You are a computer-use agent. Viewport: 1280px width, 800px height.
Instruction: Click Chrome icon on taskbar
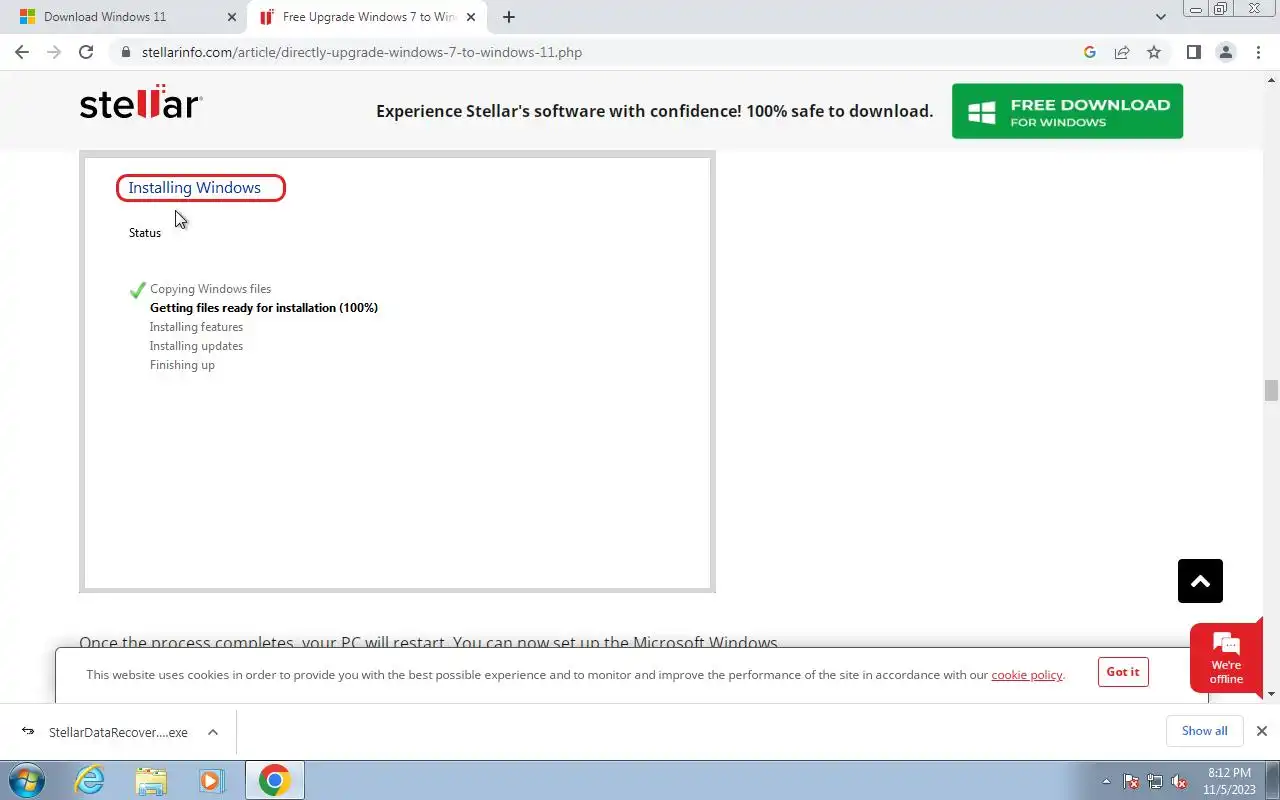275,780
